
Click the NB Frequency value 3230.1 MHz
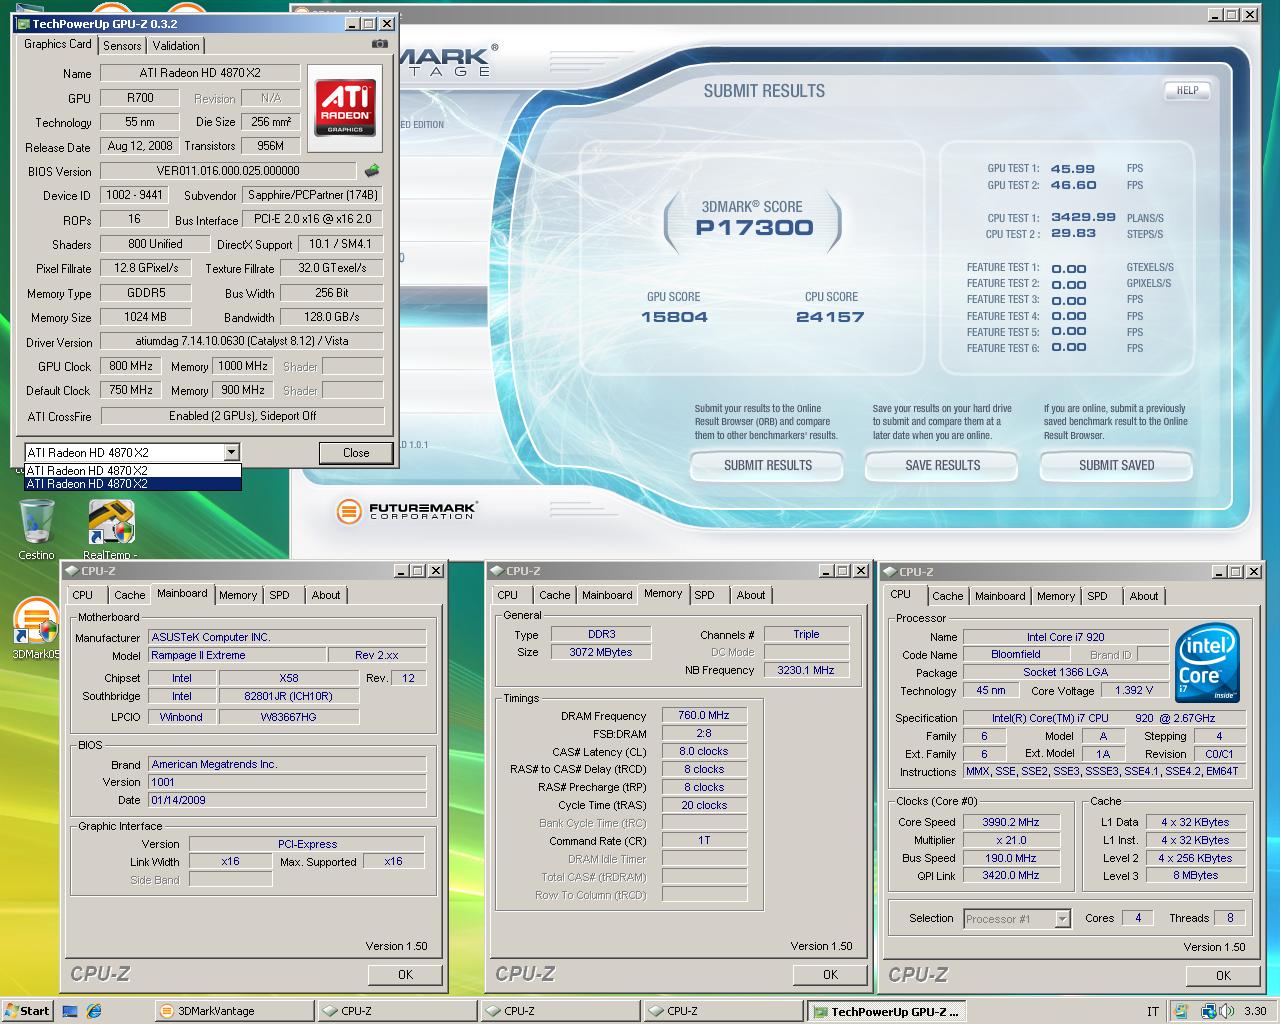(x=806, y=670)
